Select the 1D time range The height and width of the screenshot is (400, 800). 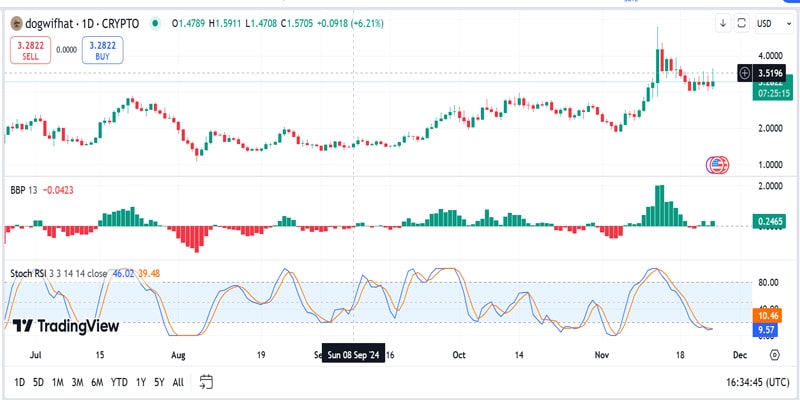(19, 382)
